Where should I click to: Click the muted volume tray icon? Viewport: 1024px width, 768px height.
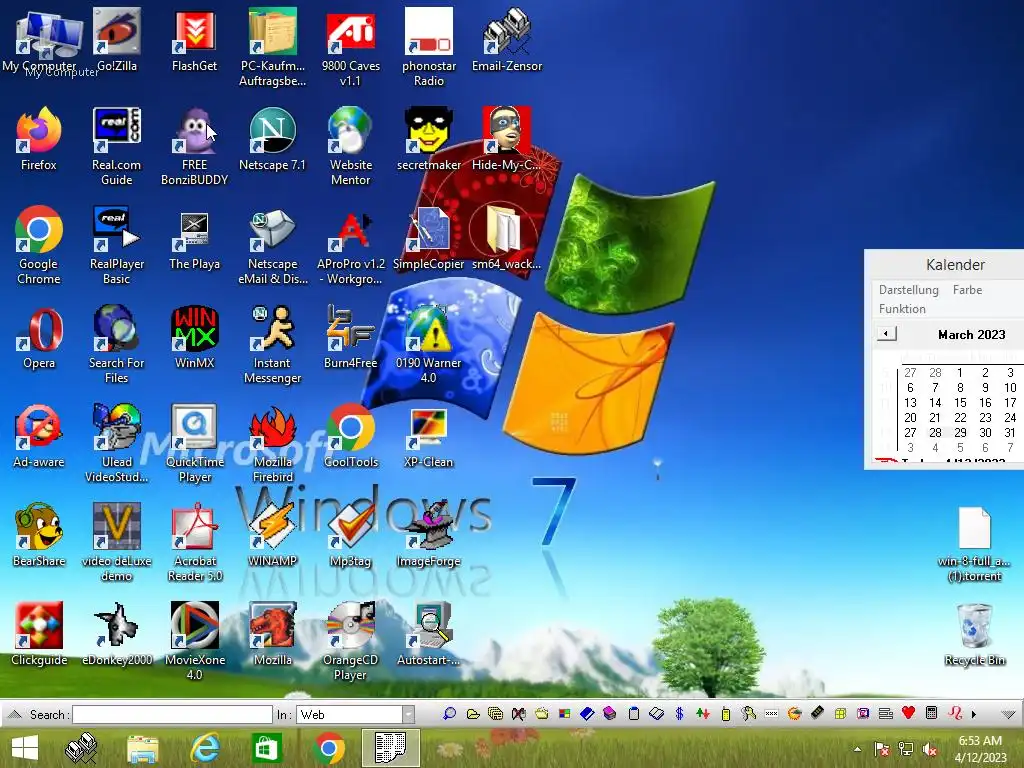coord(929,749)
